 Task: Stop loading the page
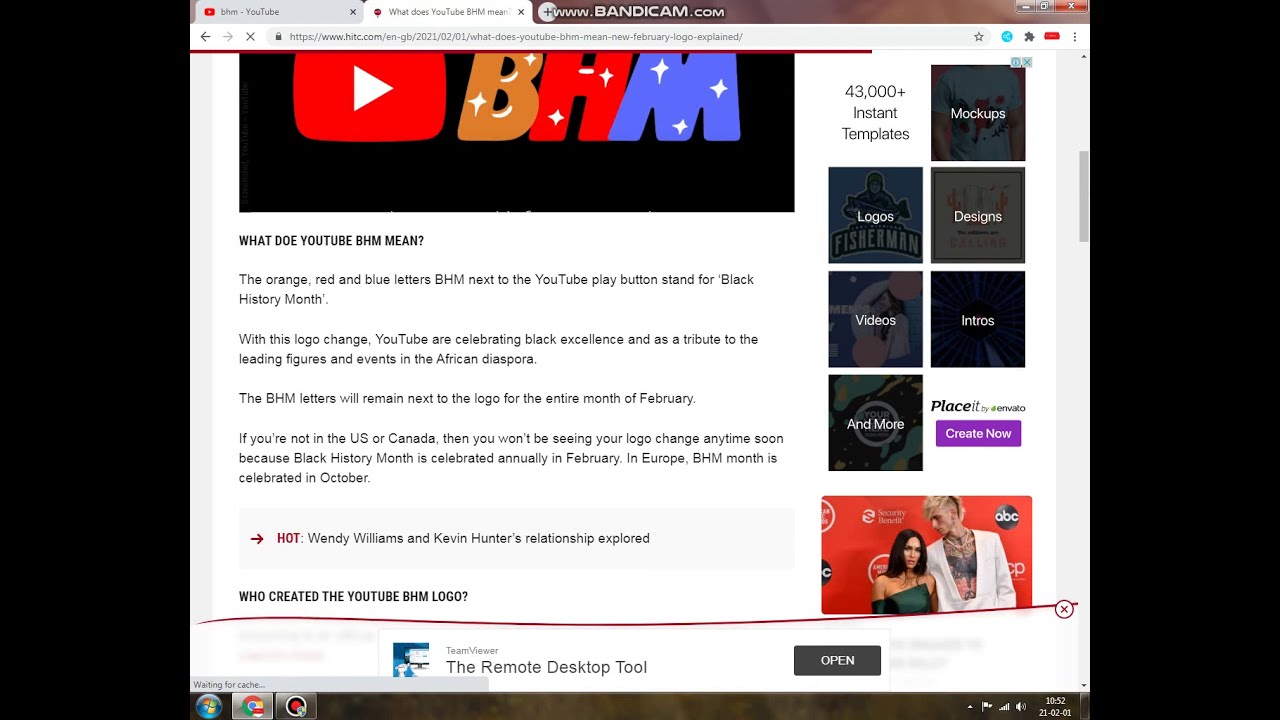[x=250, y=36]
